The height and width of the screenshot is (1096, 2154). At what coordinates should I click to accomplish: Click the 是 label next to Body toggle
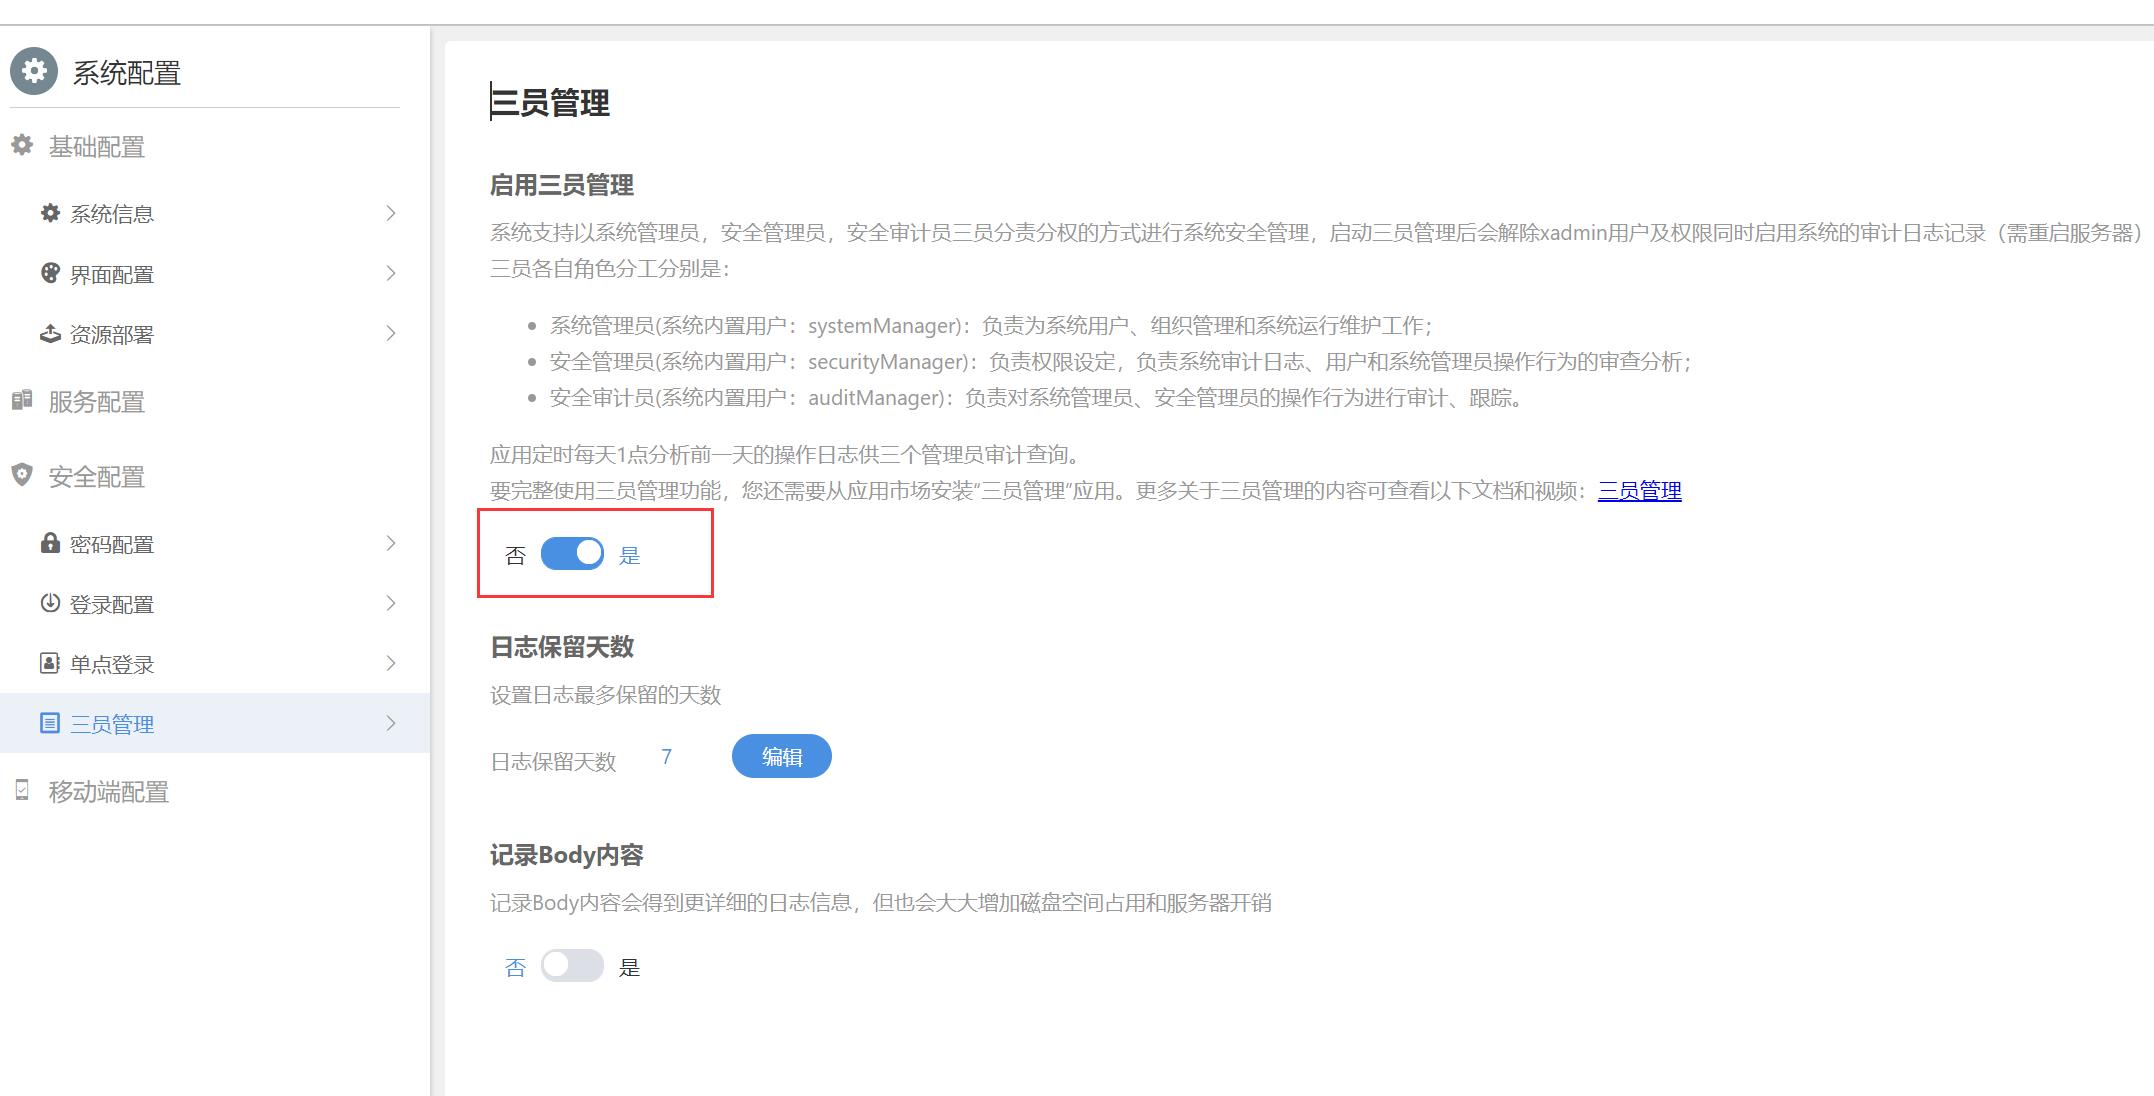point(629,967)
